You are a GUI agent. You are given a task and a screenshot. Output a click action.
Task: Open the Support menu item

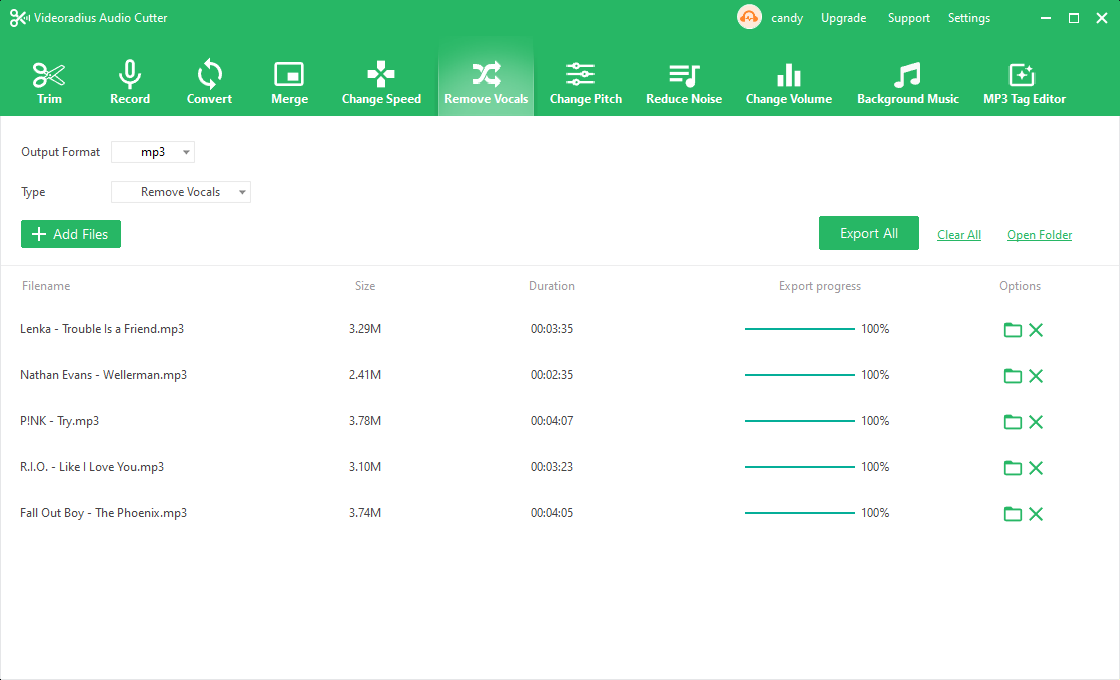click(x=909, y=18)
